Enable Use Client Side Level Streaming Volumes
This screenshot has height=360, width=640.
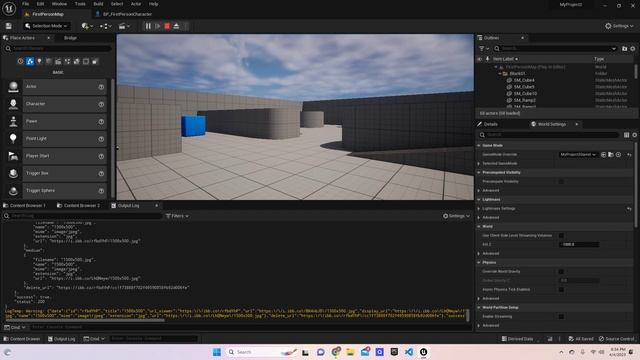(561, 236)
